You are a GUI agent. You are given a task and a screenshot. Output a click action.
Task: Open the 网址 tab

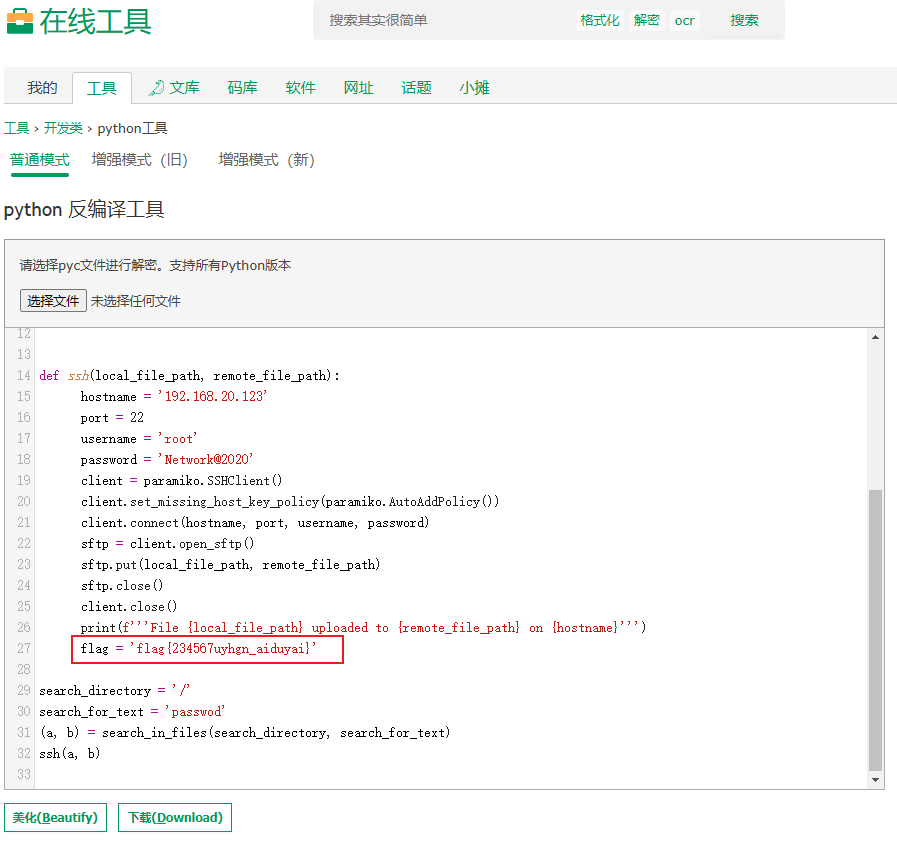coord(359,88)
